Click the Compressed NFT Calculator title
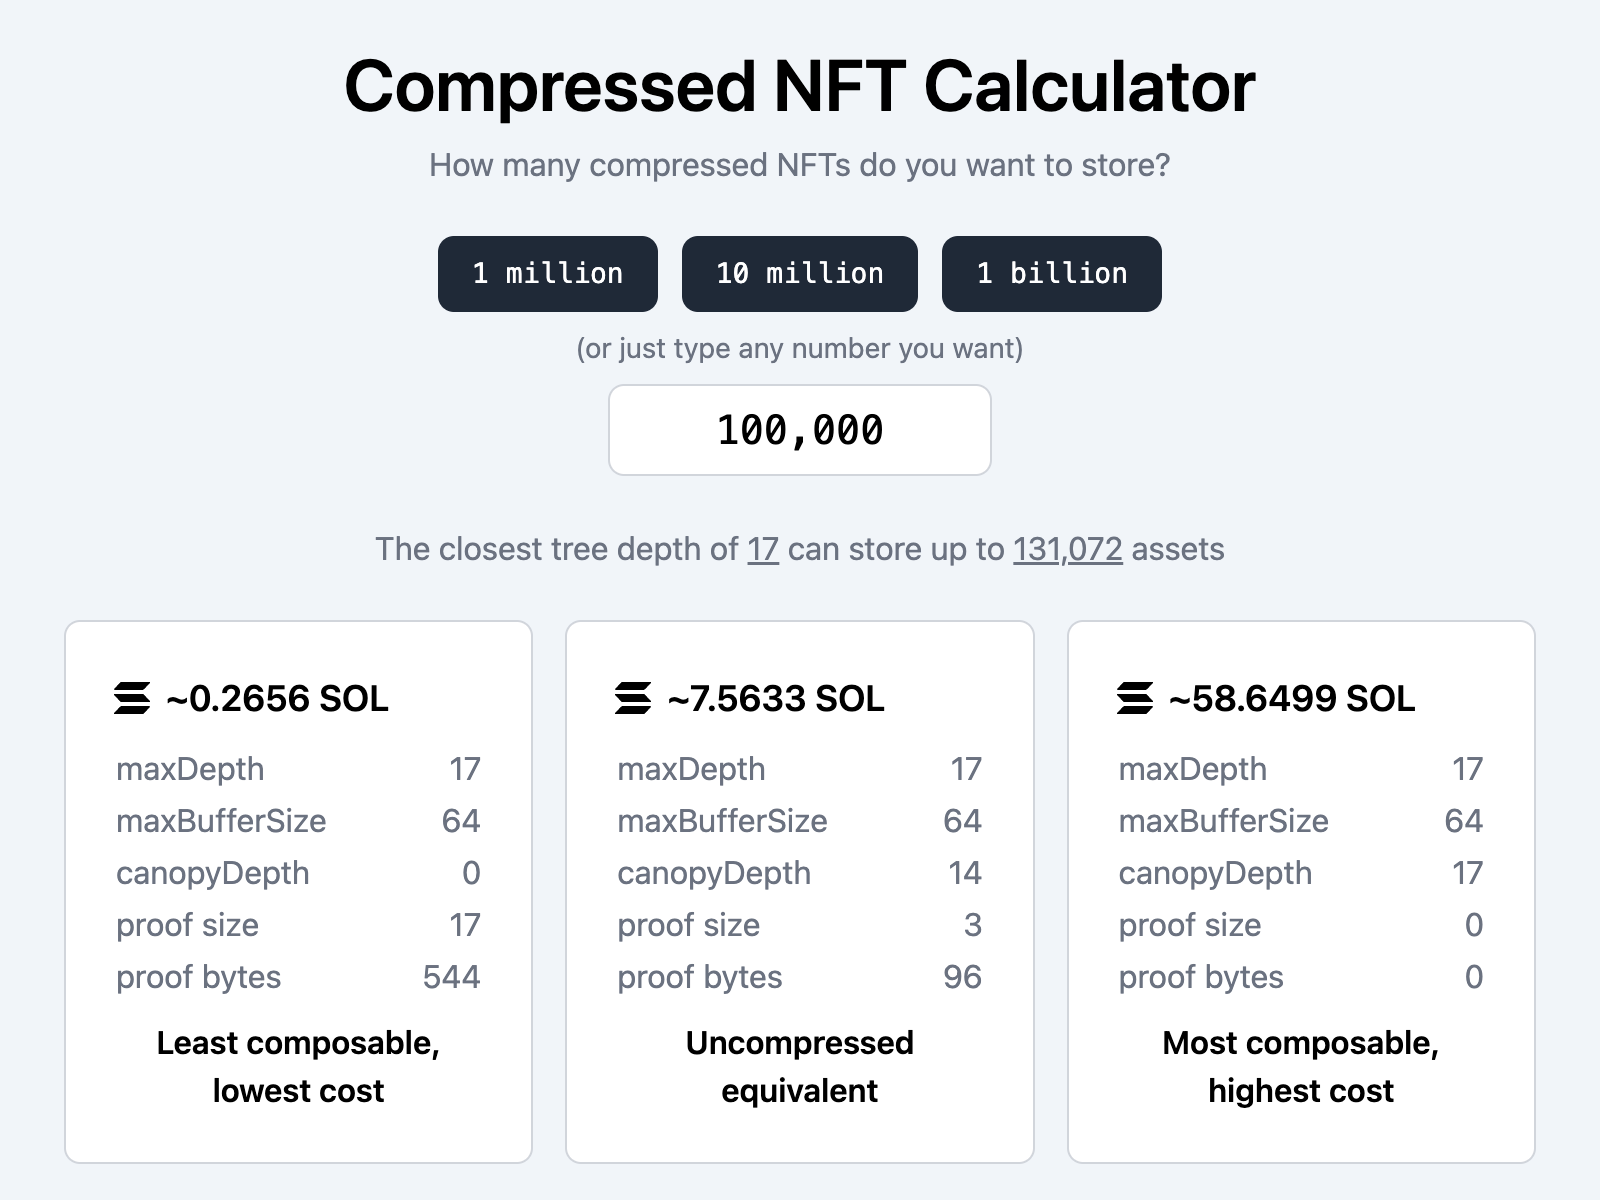The height and width of the screenshot is (1200, 1600). pos(799,86)
